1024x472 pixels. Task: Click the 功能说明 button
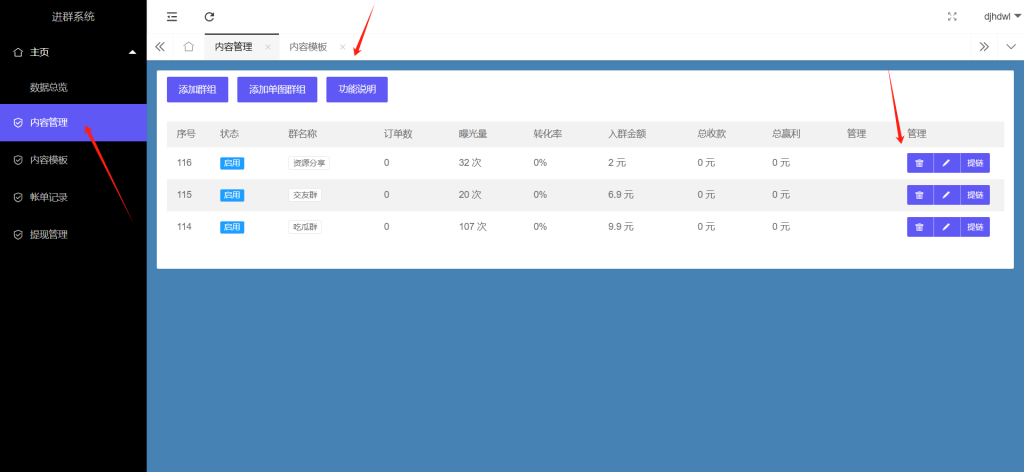357,89
